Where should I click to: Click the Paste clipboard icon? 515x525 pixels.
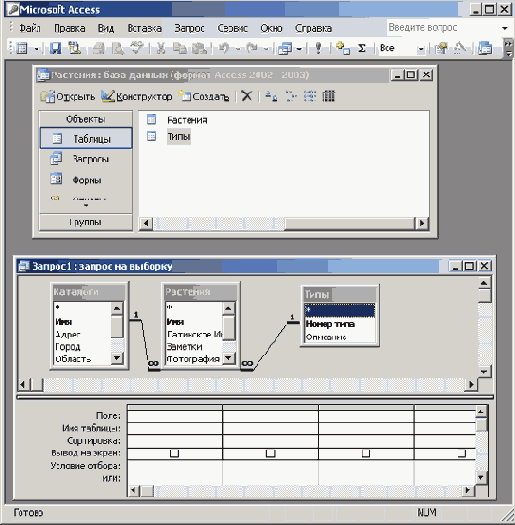coord(199,49)
